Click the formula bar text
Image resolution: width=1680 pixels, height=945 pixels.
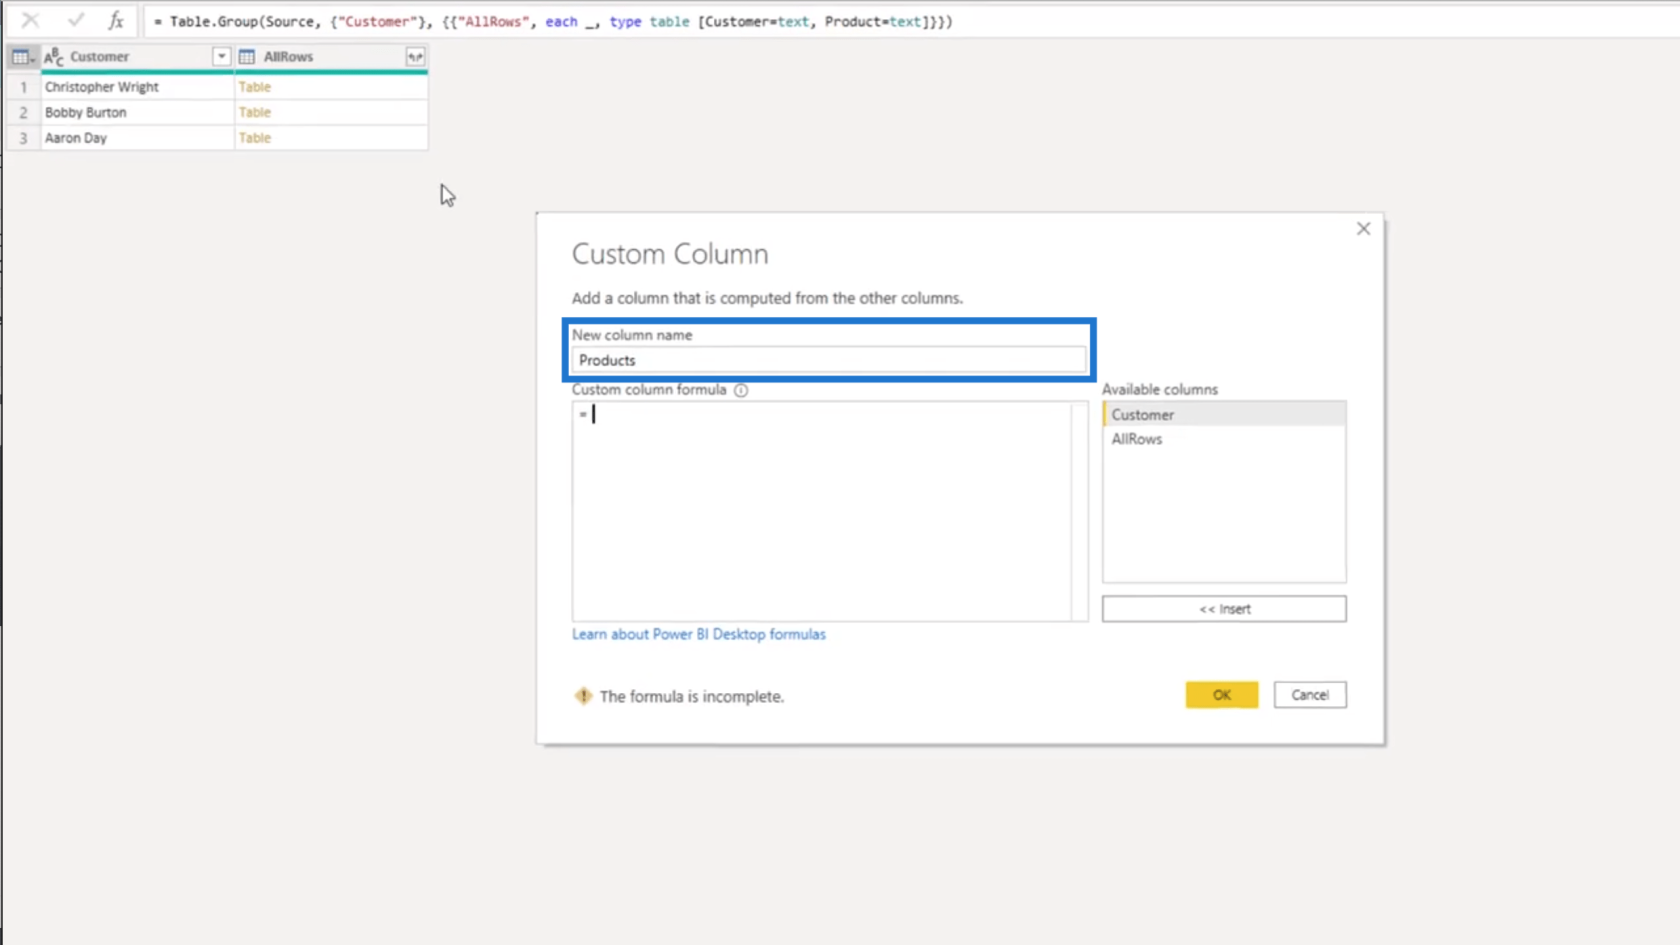click(553, 21)
